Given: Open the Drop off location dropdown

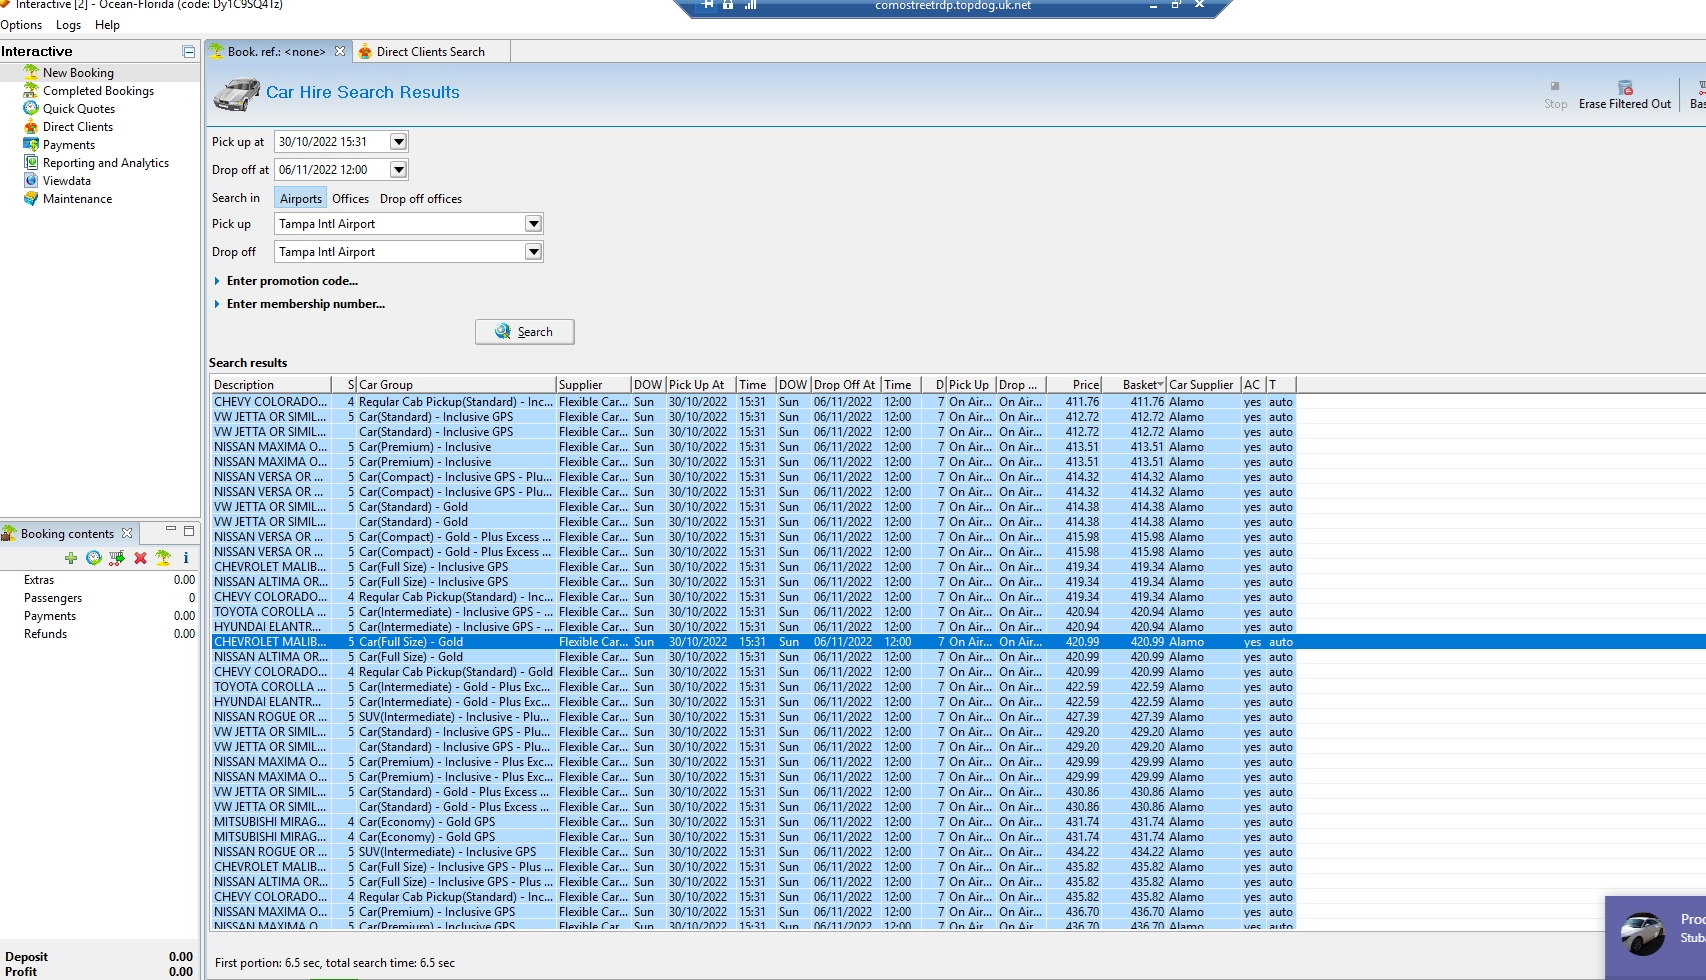Looking at the screenshot, I should (x=533, y=252).
